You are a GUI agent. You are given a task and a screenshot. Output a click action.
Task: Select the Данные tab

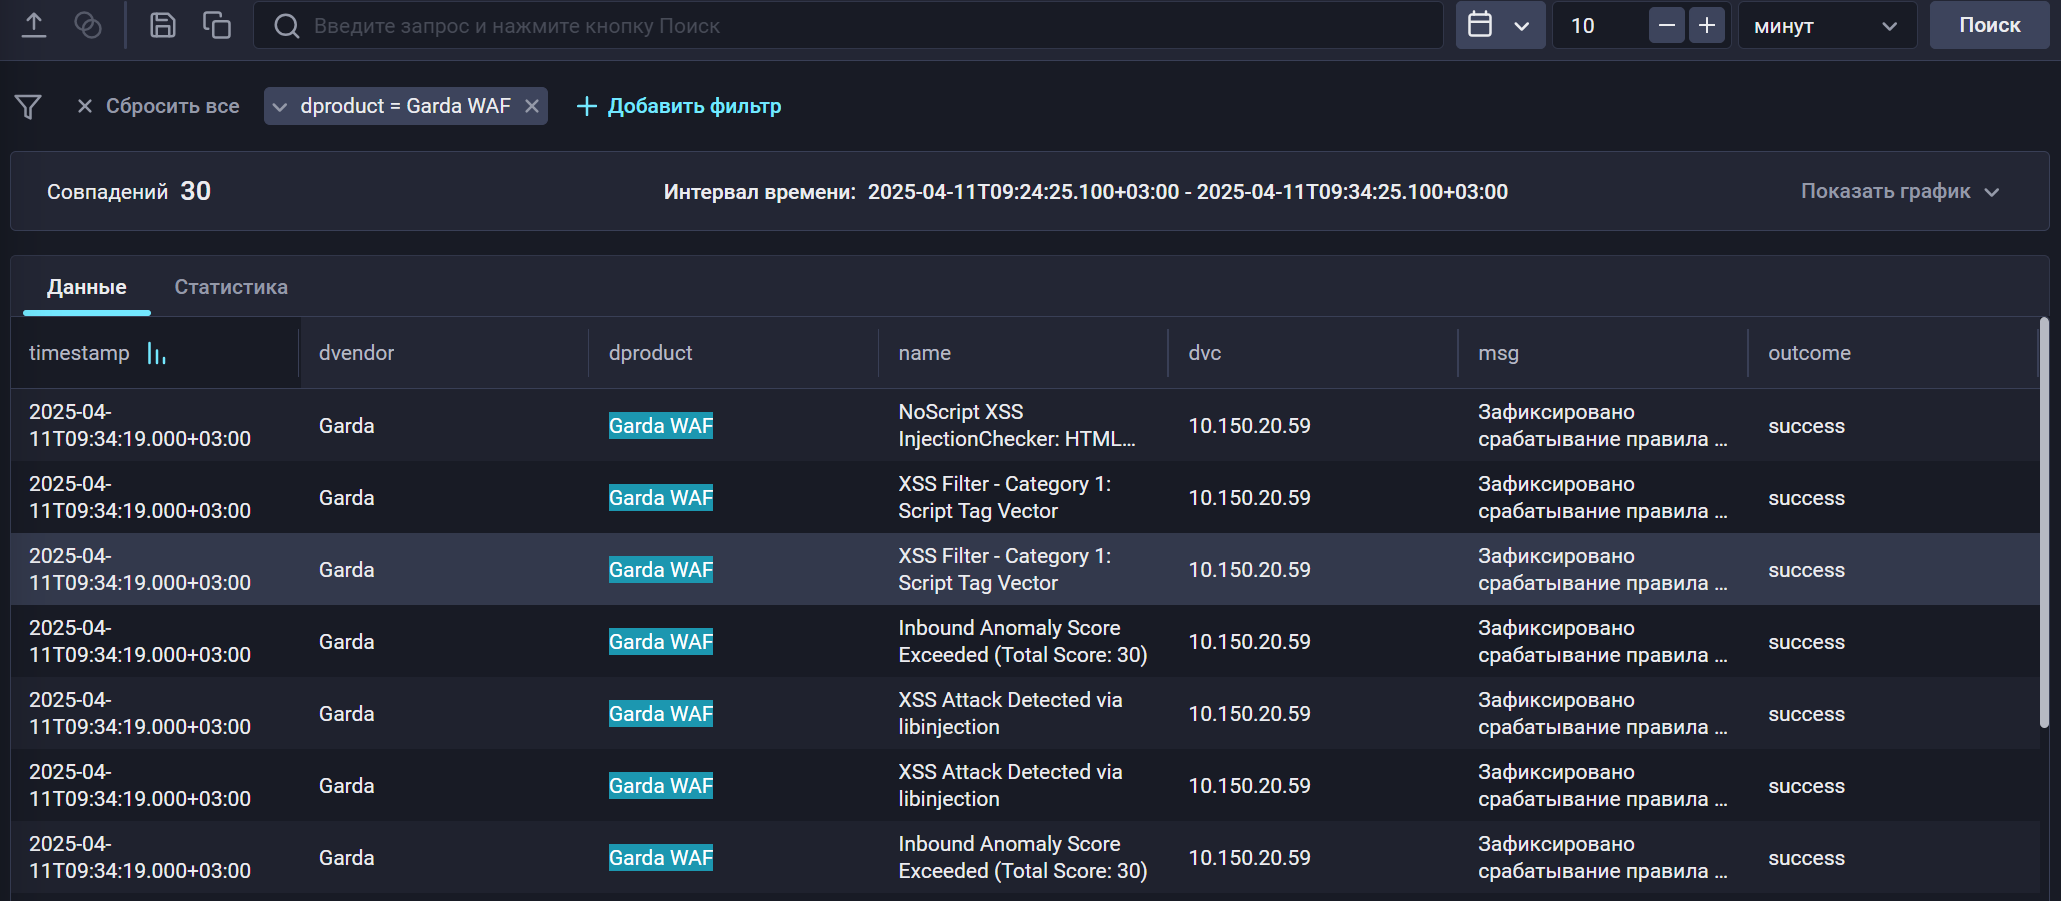(87, 287)
